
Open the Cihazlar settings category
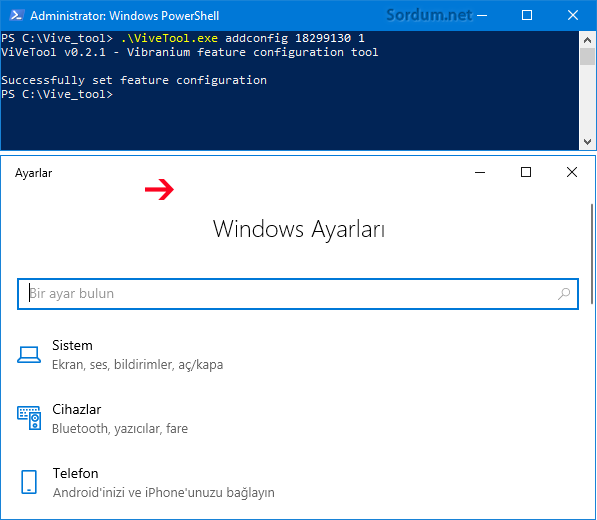pyautogui.click(x=102, y=419)
